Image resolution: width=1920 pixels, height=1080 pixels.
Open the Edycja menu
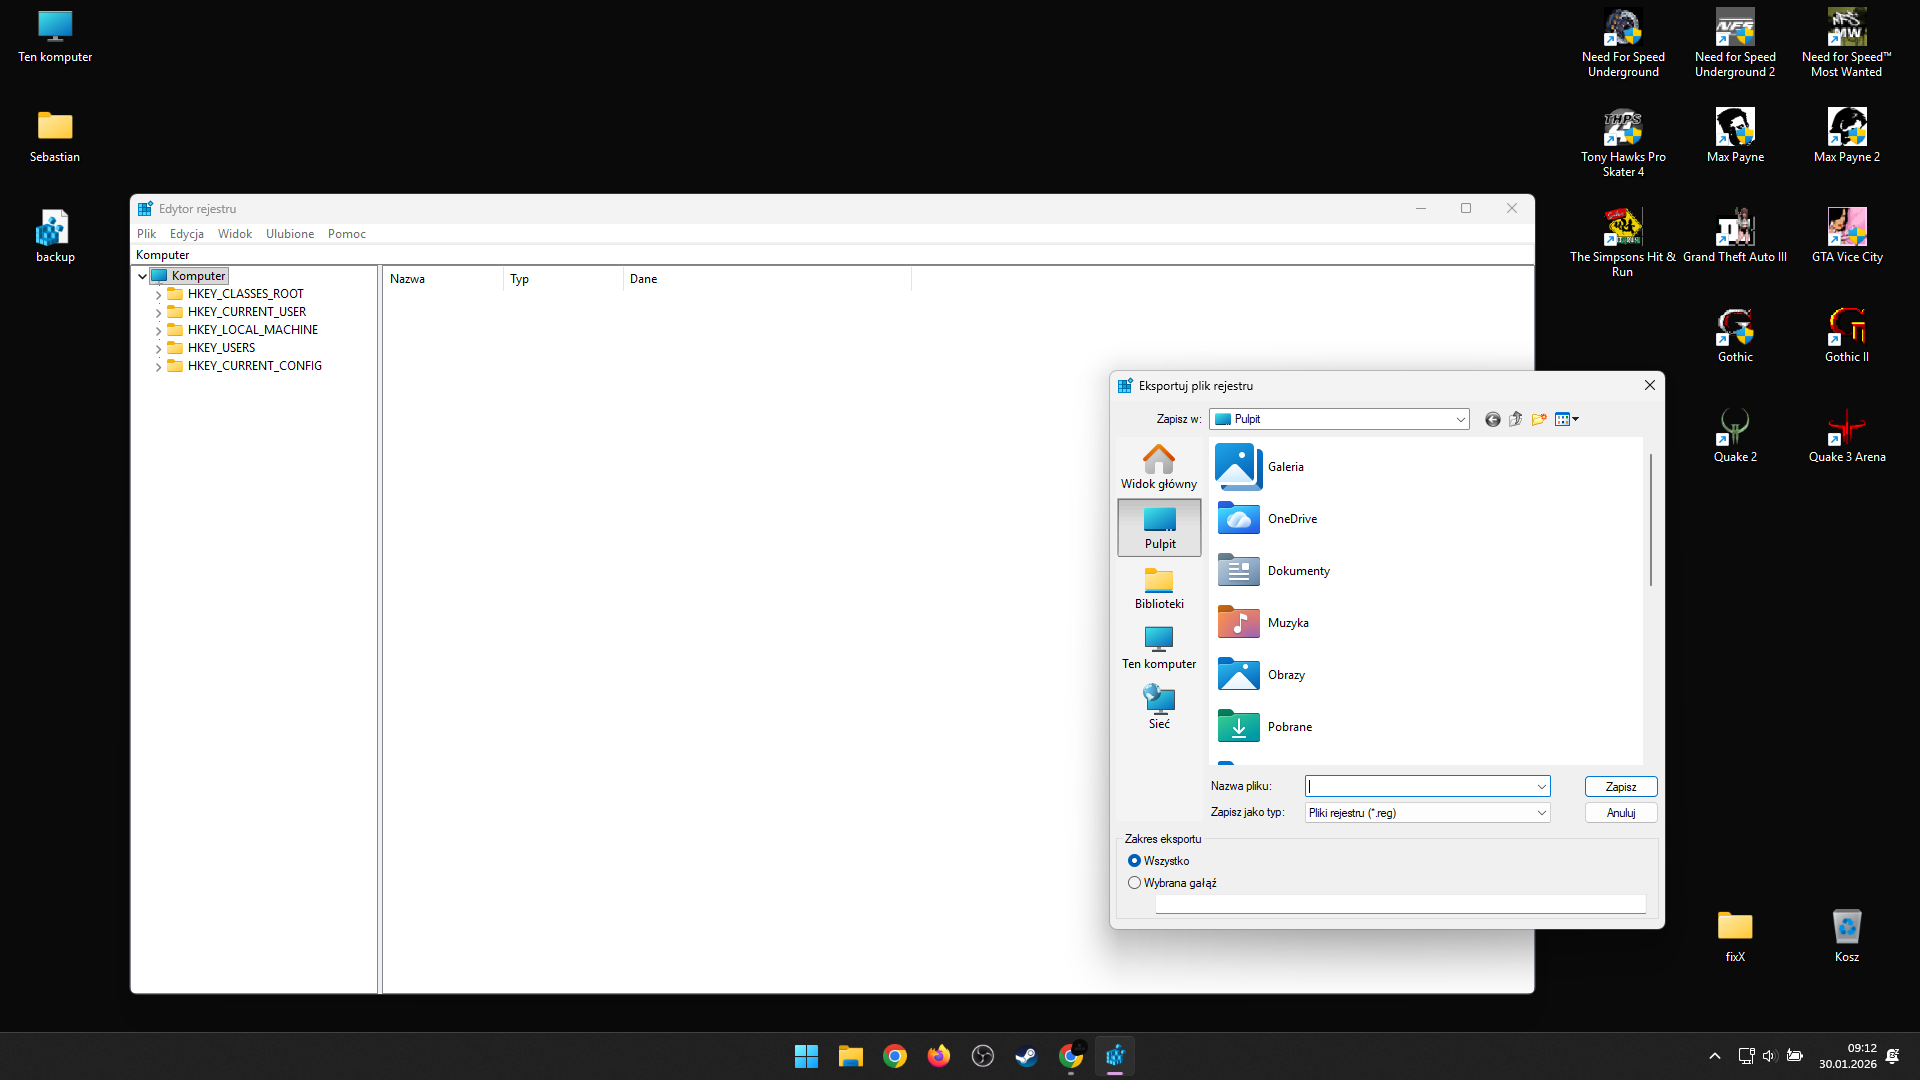tap(186, 234)
